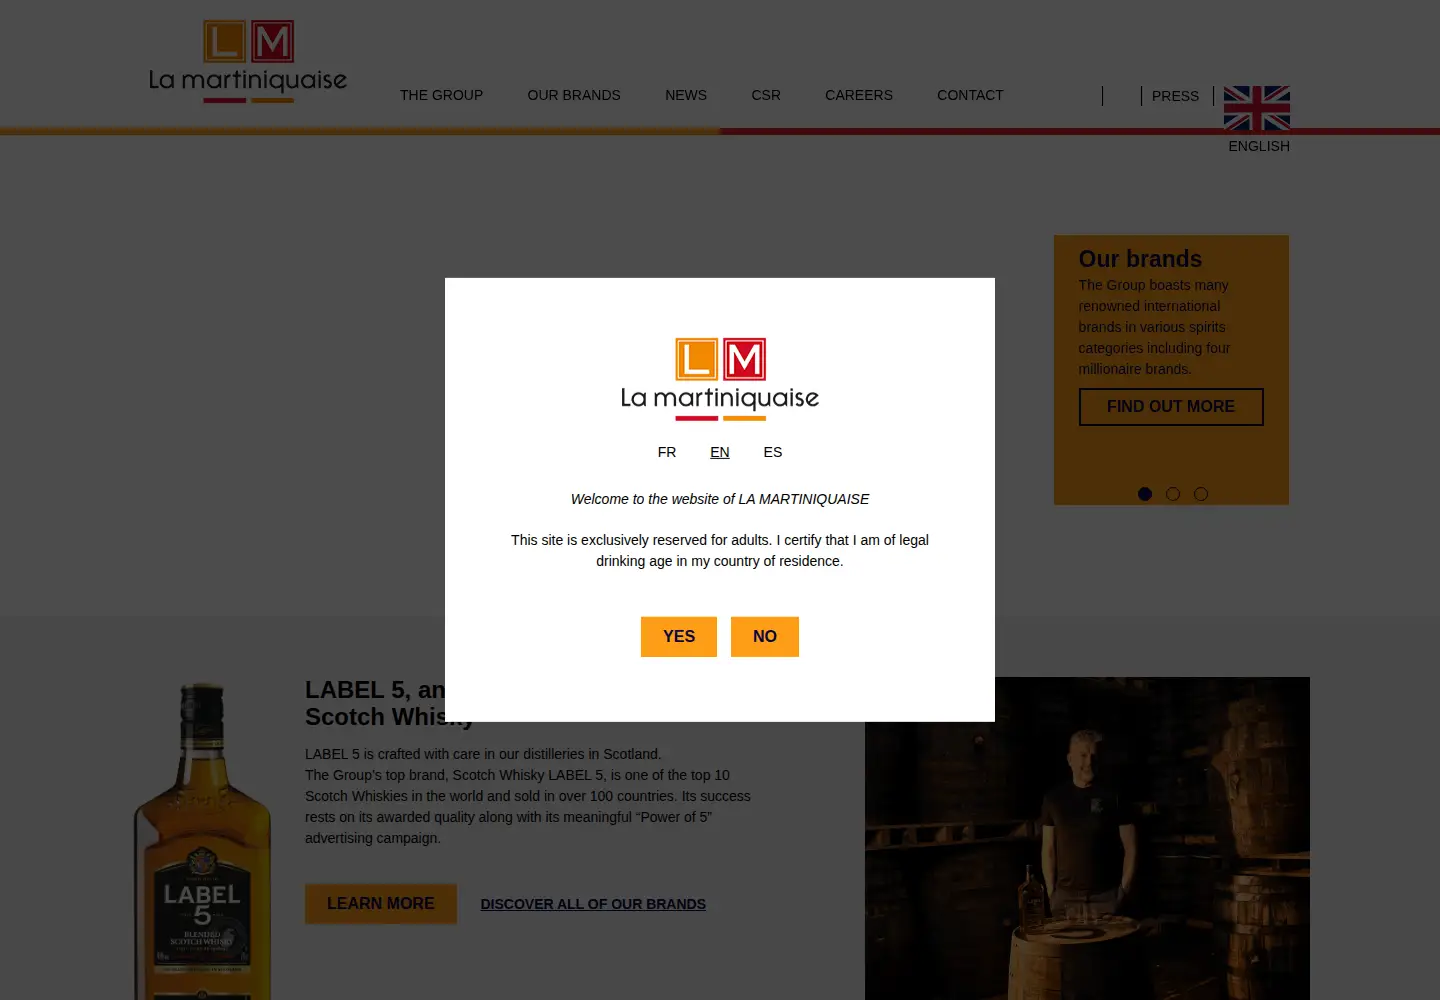Click the UK flag language icon

point(1257,108)
